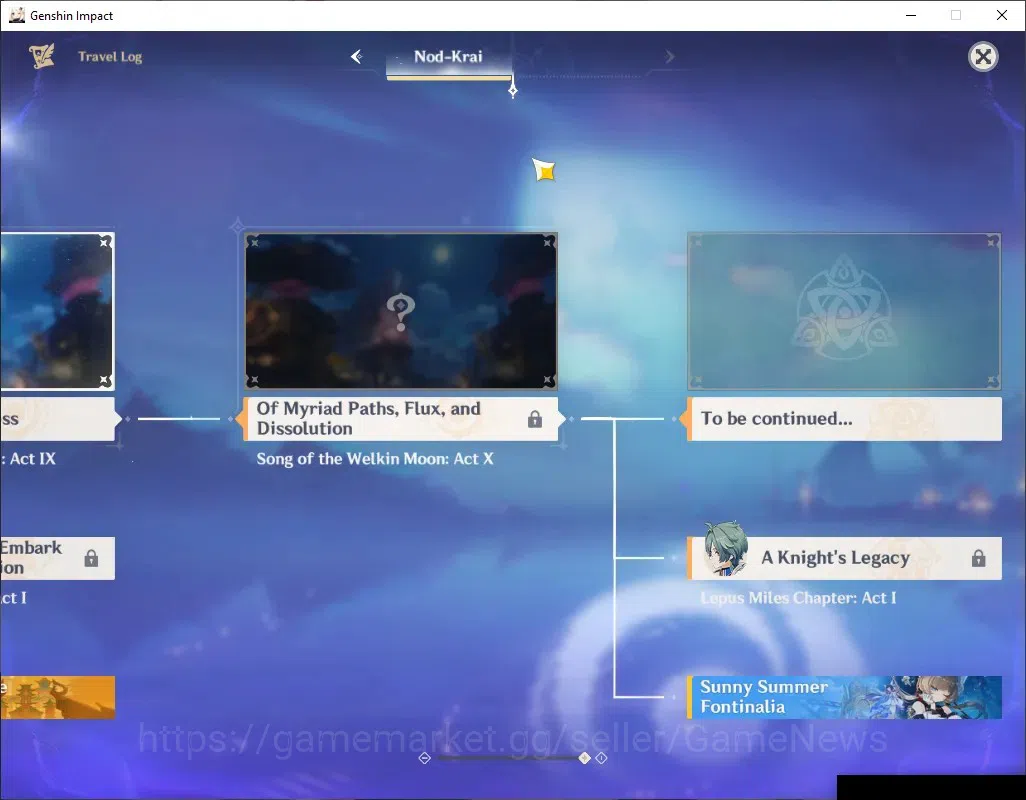Screen dimensions: 1026x800
Task: Click left end icon of bottom scrollbar
Action: (x=425, y=758)
